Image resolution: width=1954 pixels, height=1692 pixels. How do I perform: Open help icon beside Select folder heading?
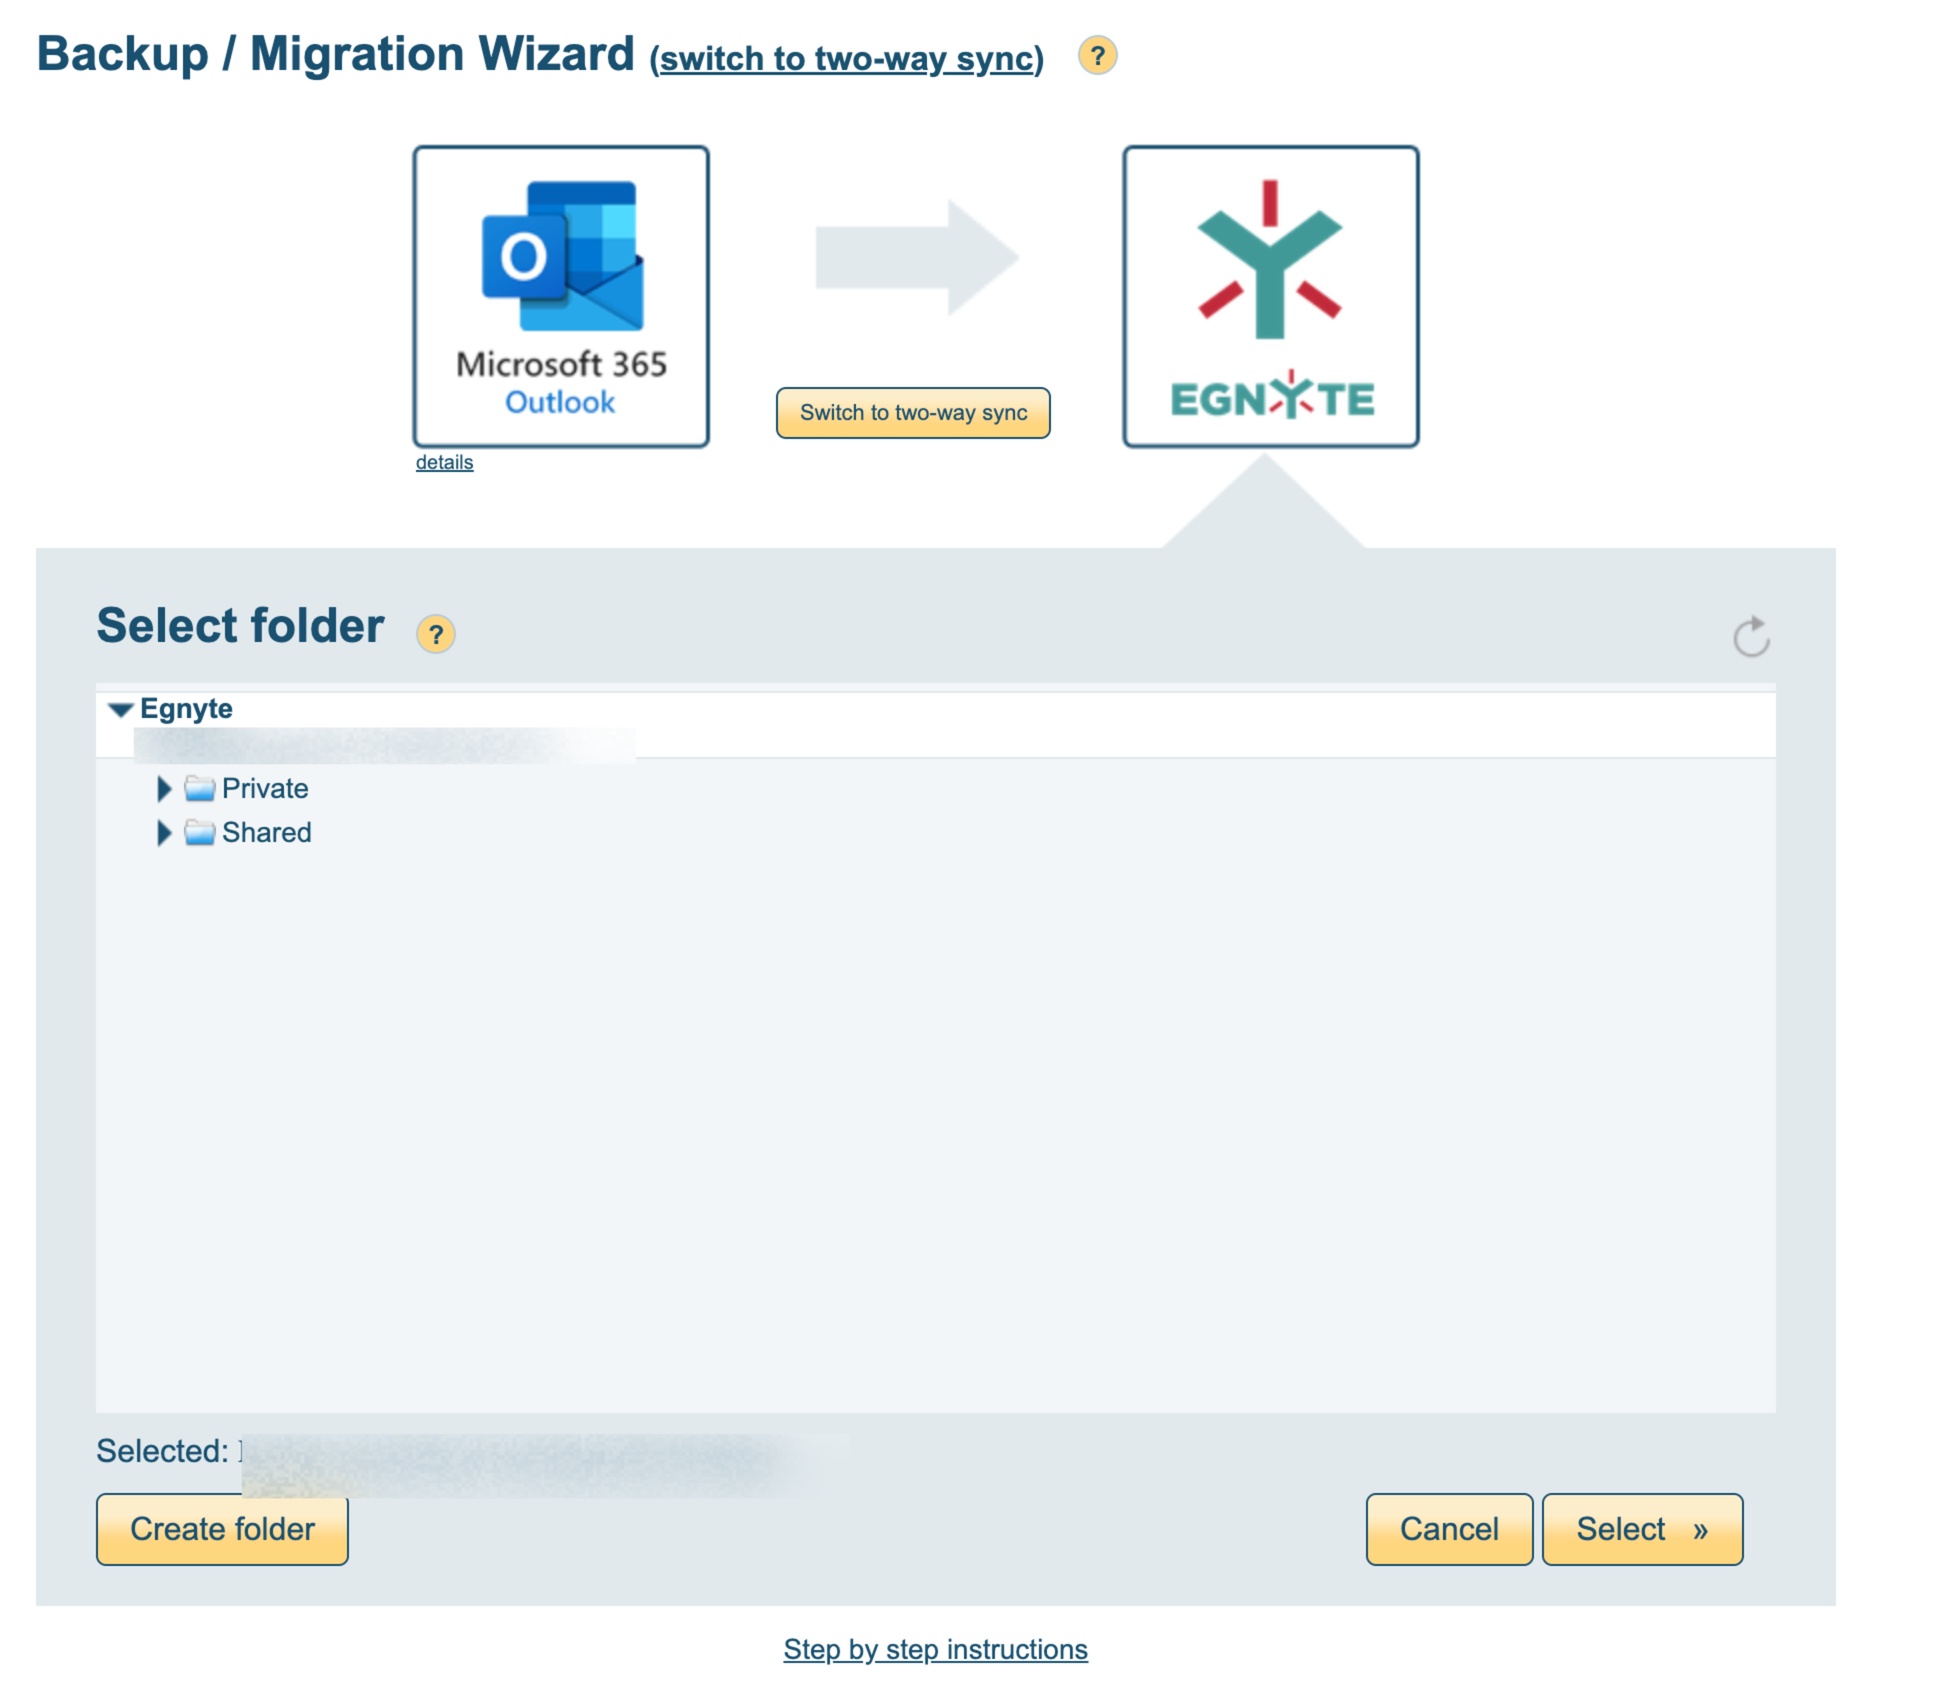(x=435, y=634)
